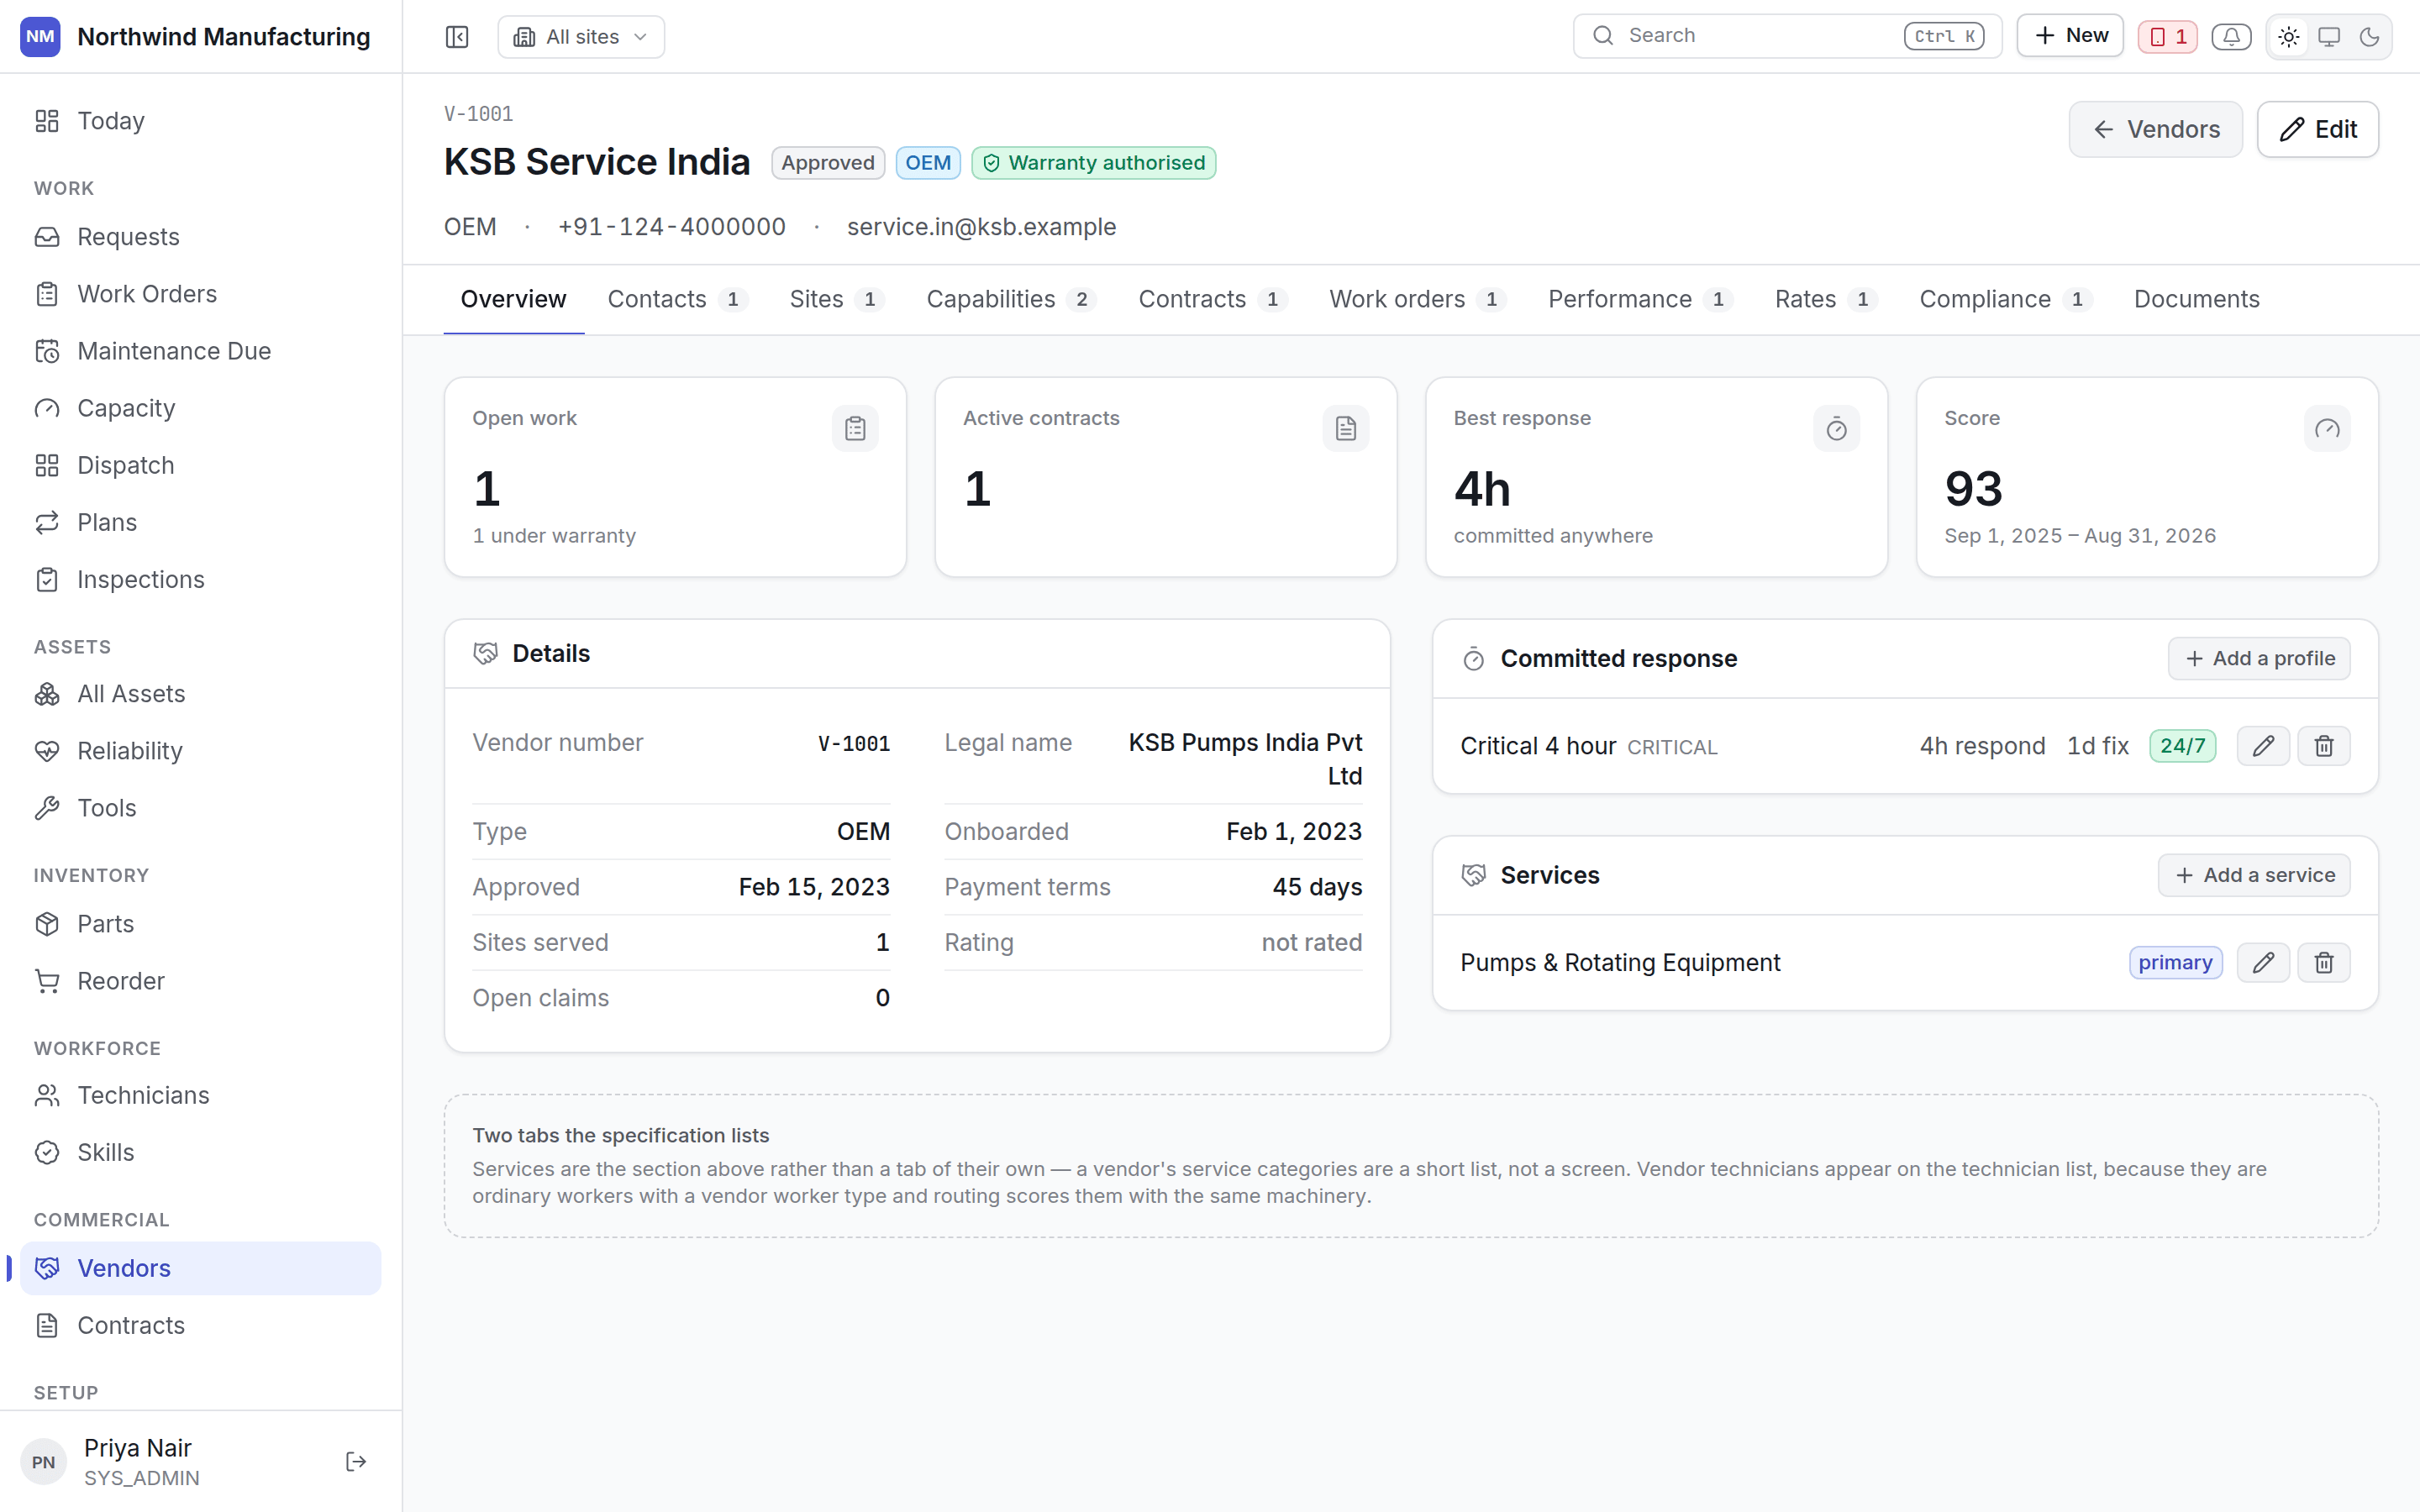Open the red alerts counter badge
This screenshot has width=2420, height=1512.
click(x=2167, y=37)
